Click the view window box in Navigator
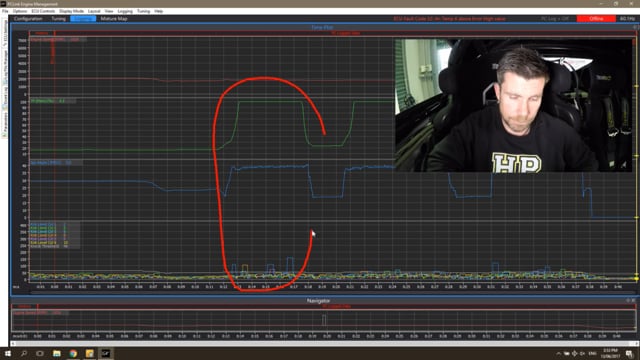Screen dimensions: 640x360 pyautogui.click(x=324, y=320)
